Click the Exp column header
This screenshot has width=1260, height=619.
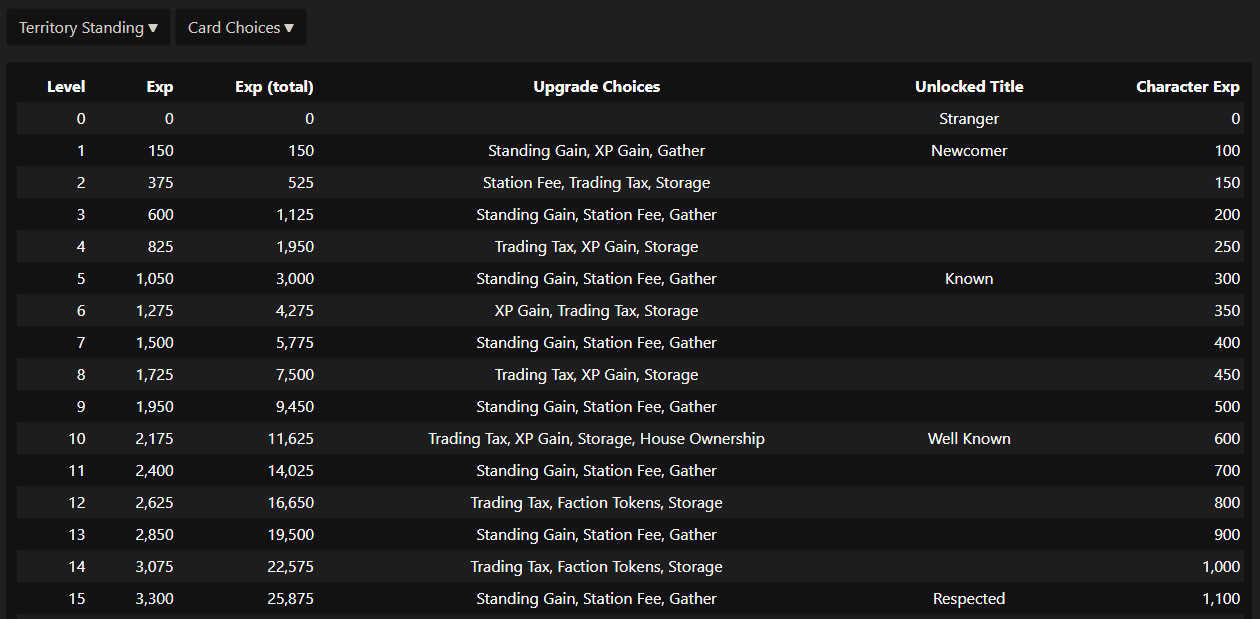160,87
